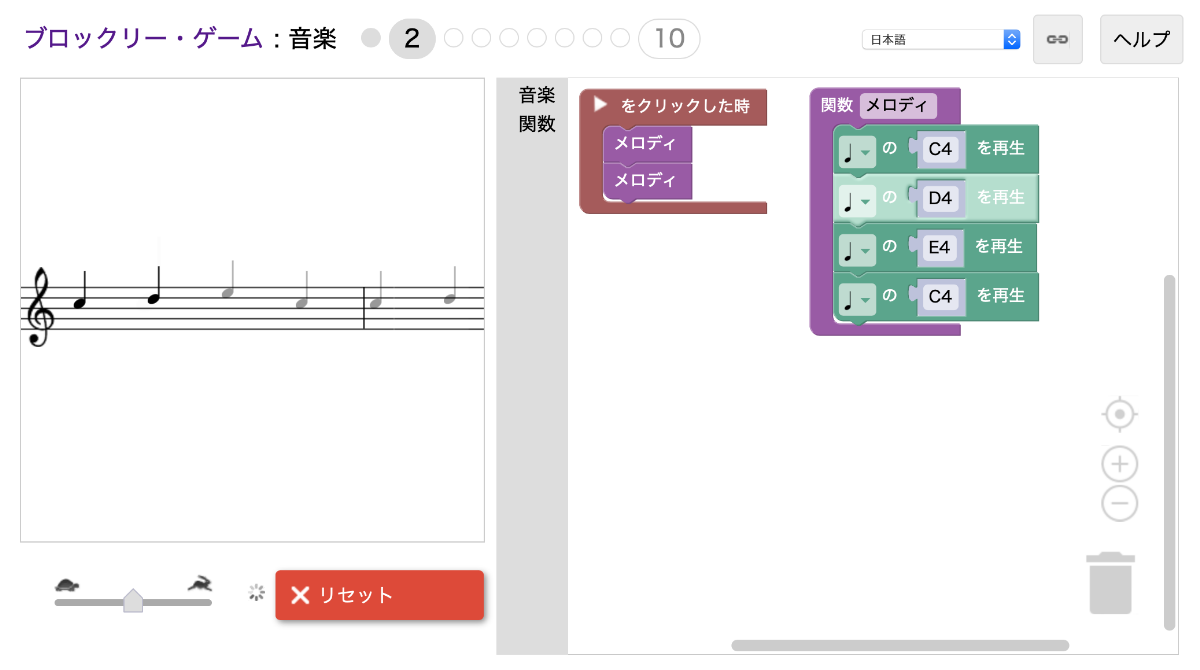Viewport: 1200px width, 670px height.
Task: Zoom in on the workspace
Action: [1120, 463]
